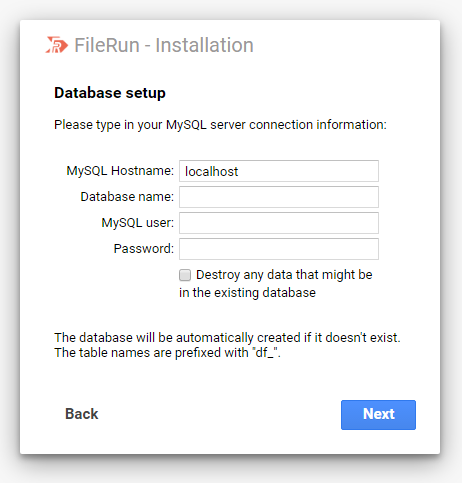Image resolution: width=462 pixels, height=483 pixels.
Task: Click the Next button
Action: coord(378,415)
